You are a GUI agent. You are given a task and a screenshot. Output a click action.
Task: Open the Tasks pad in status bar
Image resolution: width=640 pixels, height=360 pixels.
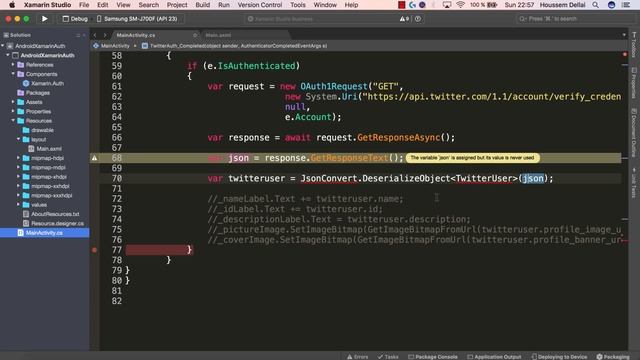[388, 356]
